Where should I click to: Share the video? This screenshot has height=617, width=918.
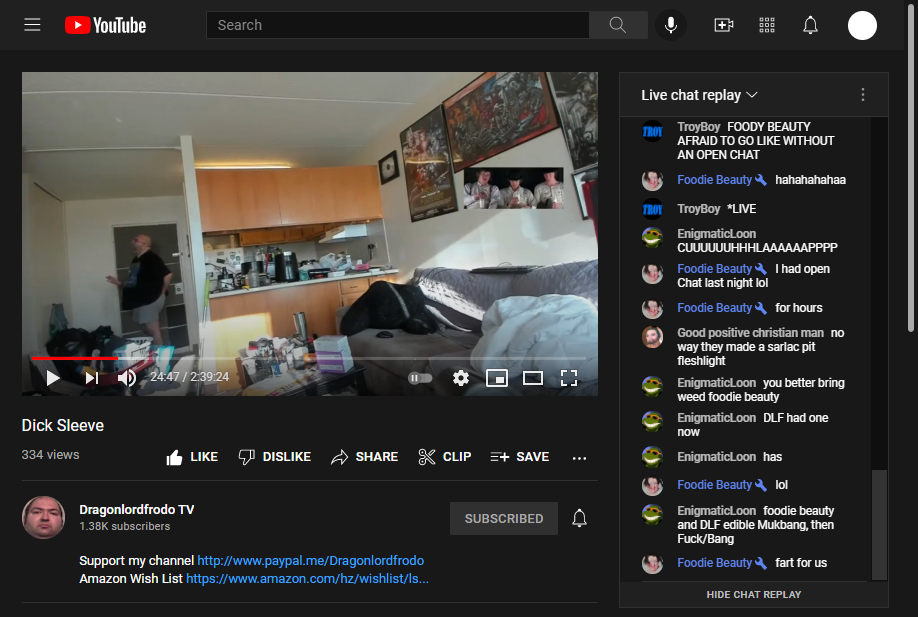[364, 457]
